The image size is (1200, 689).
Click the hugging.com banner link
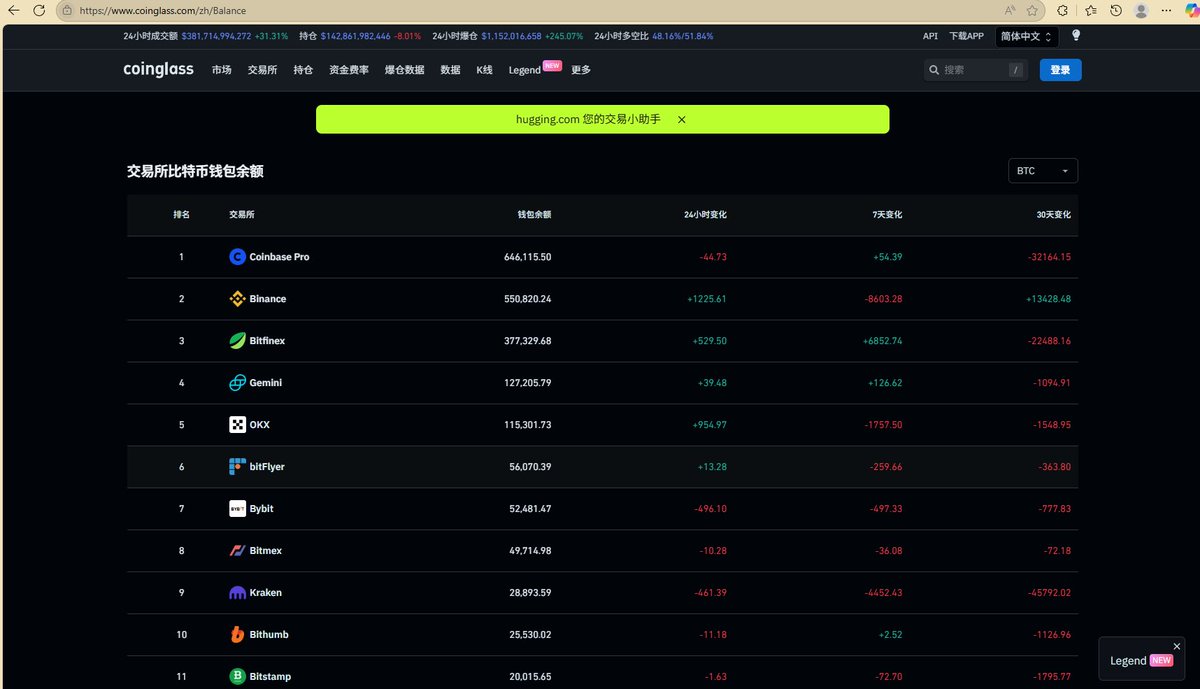tap(588, 119)
